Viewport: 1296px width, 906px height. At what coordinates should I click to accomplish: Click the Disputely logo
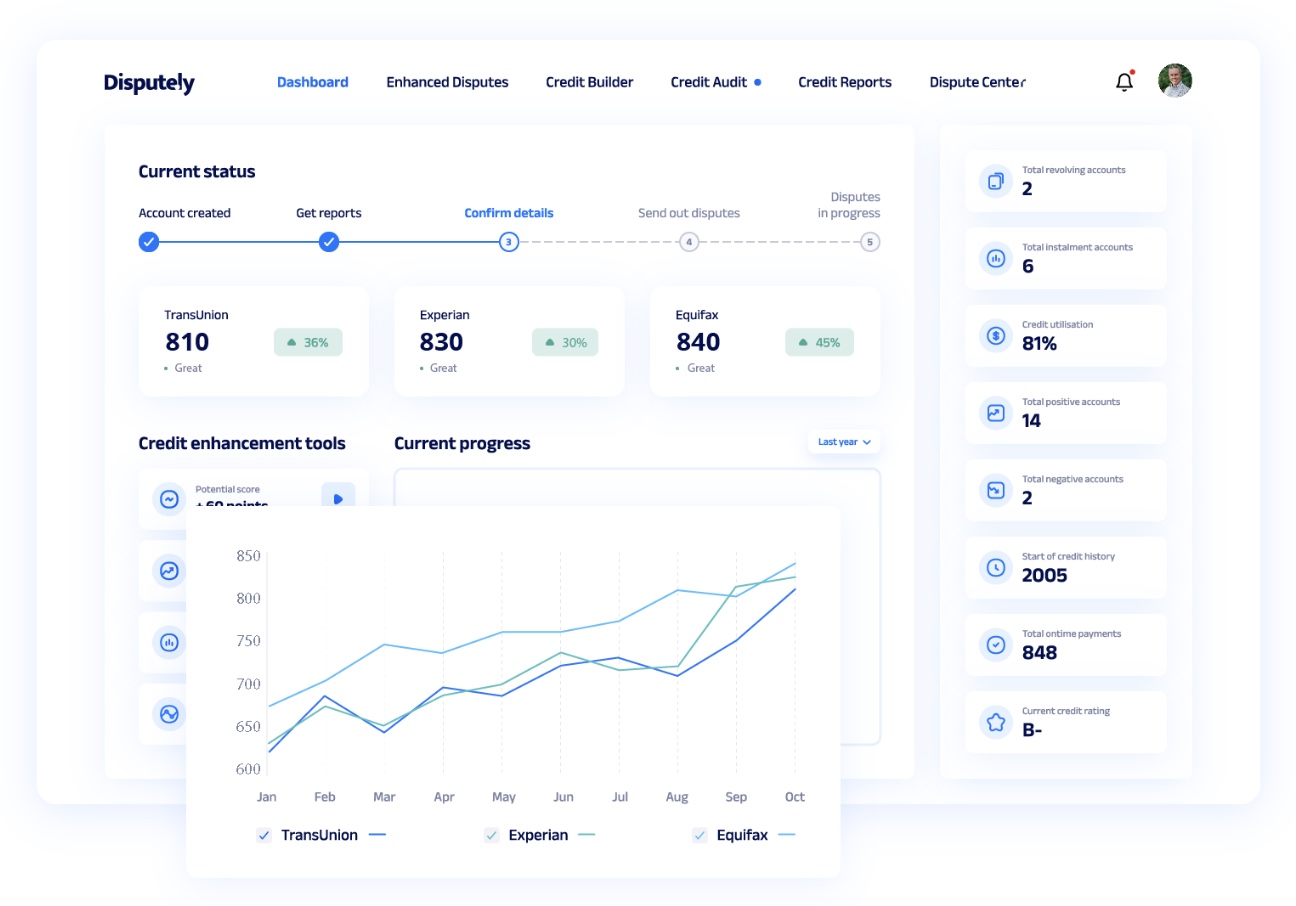click(149, 83)
